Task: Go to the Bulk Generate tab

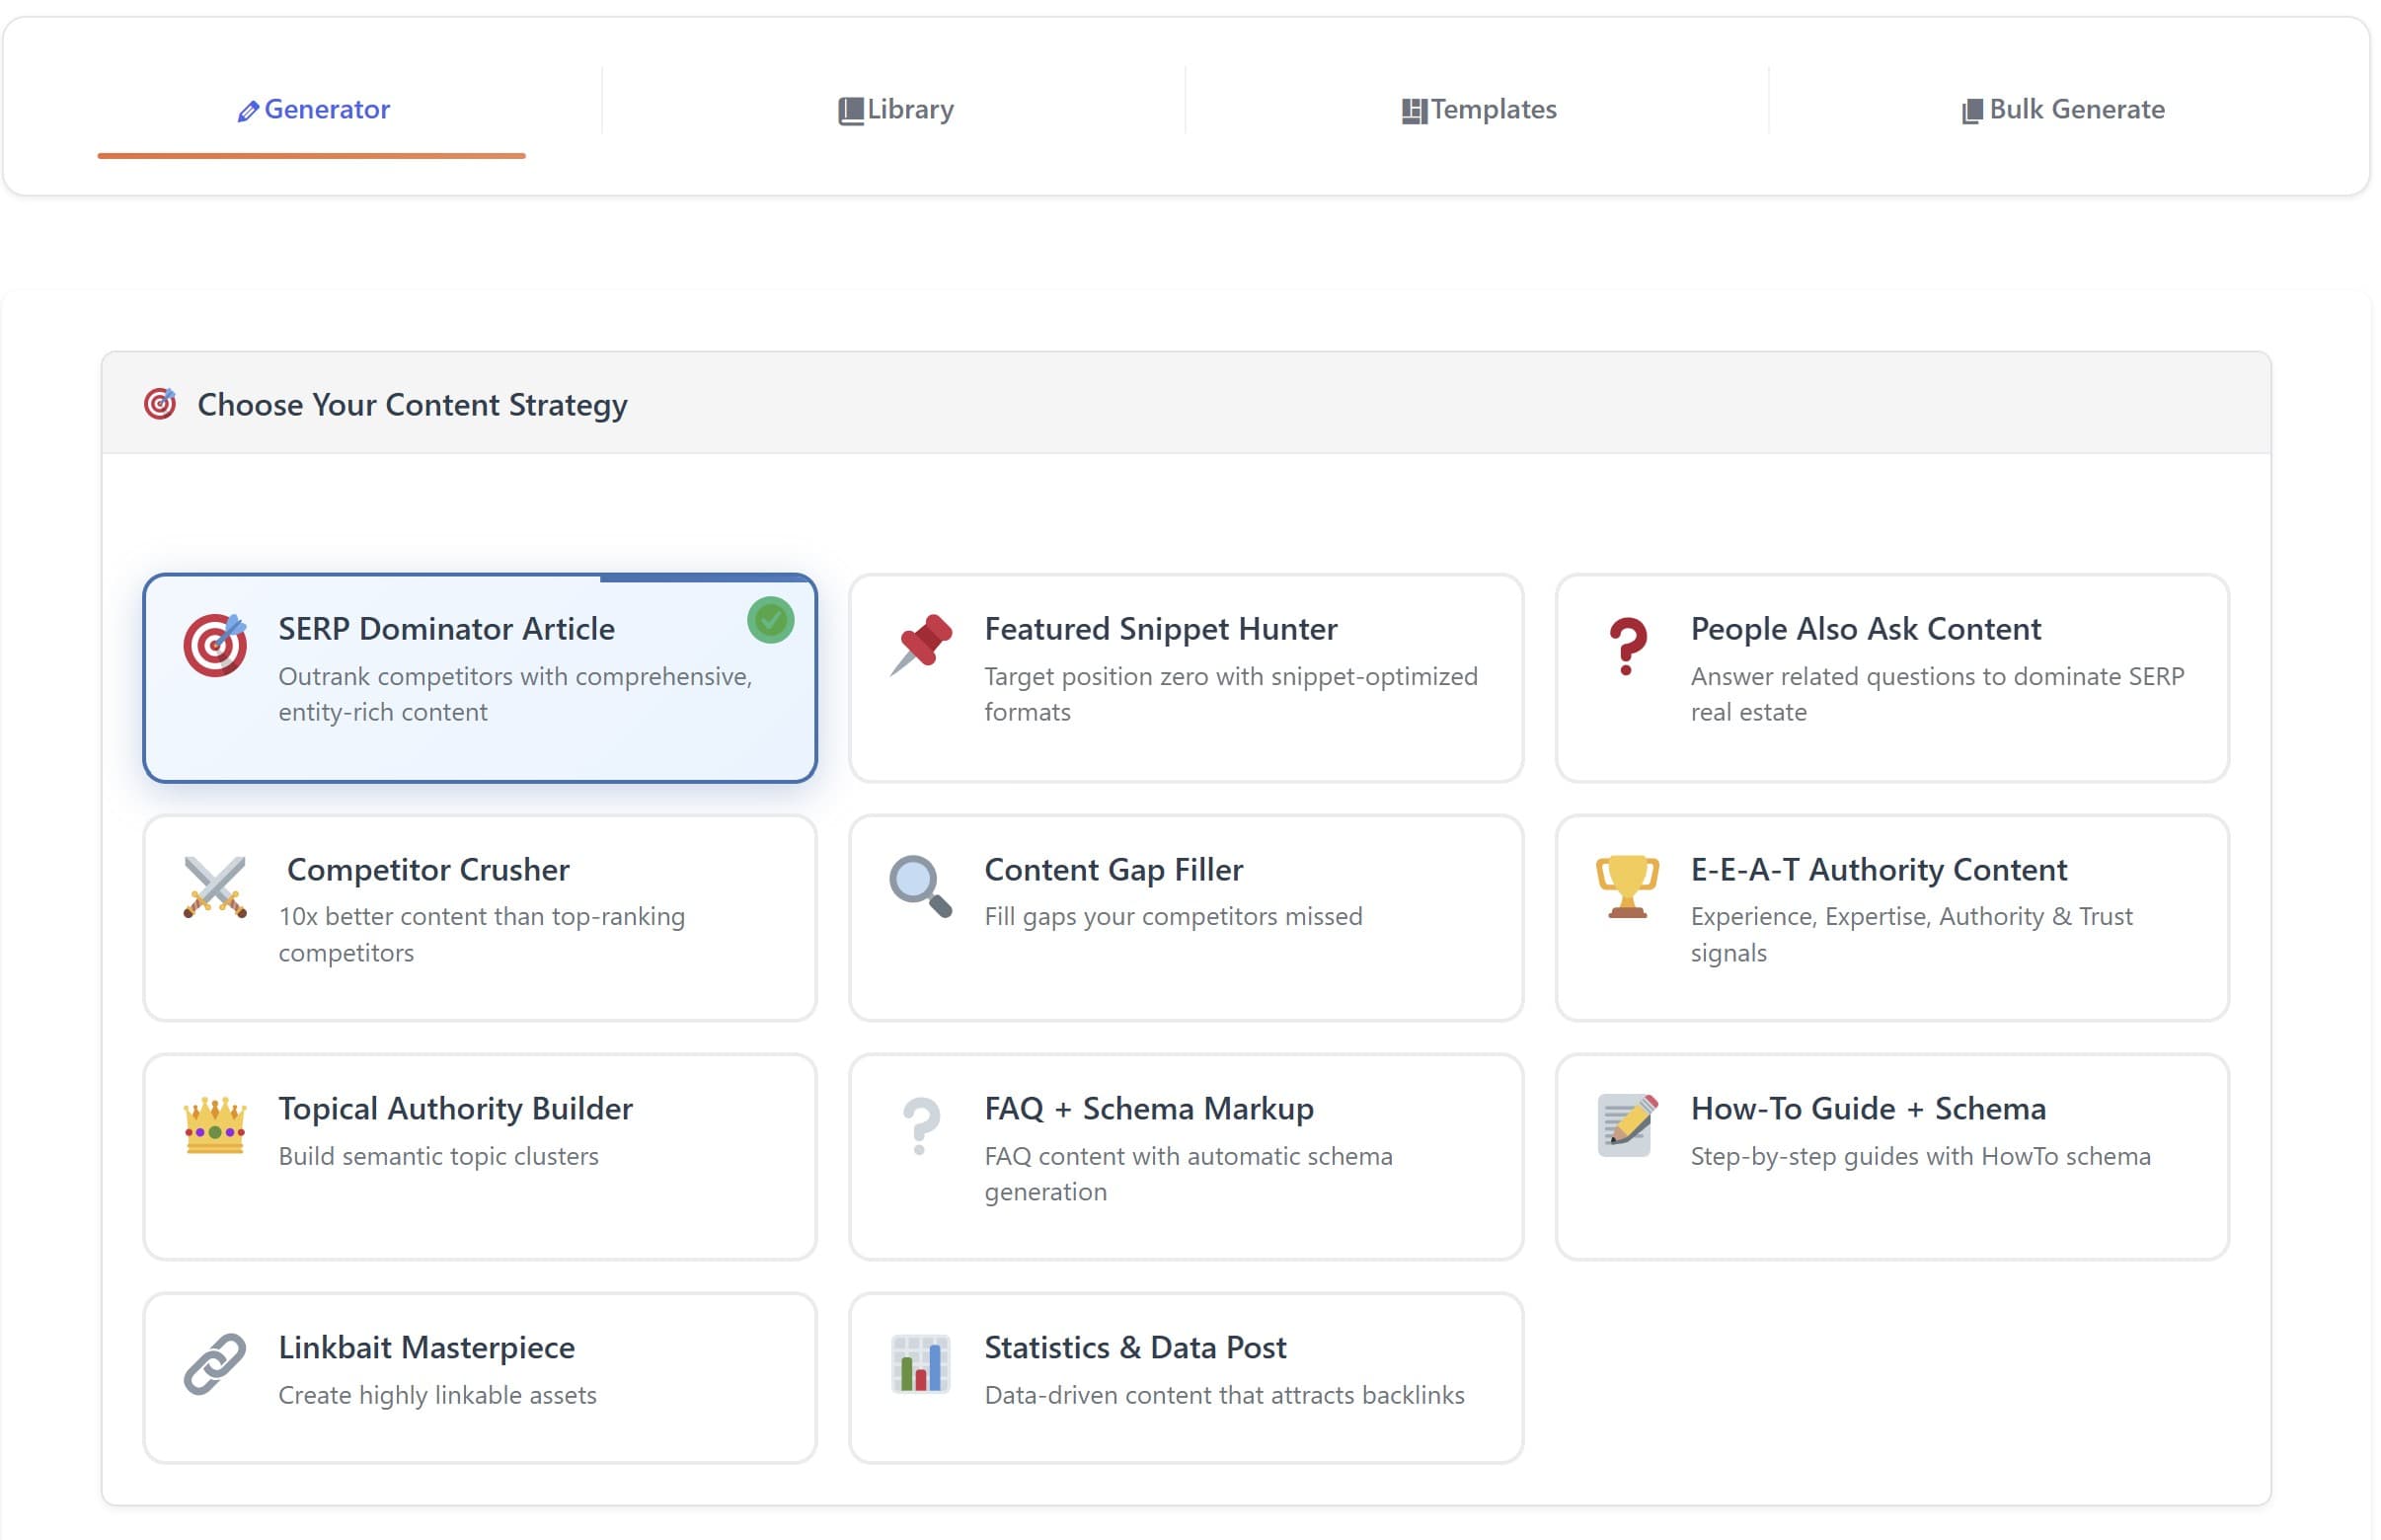Action: point(2062,109)
